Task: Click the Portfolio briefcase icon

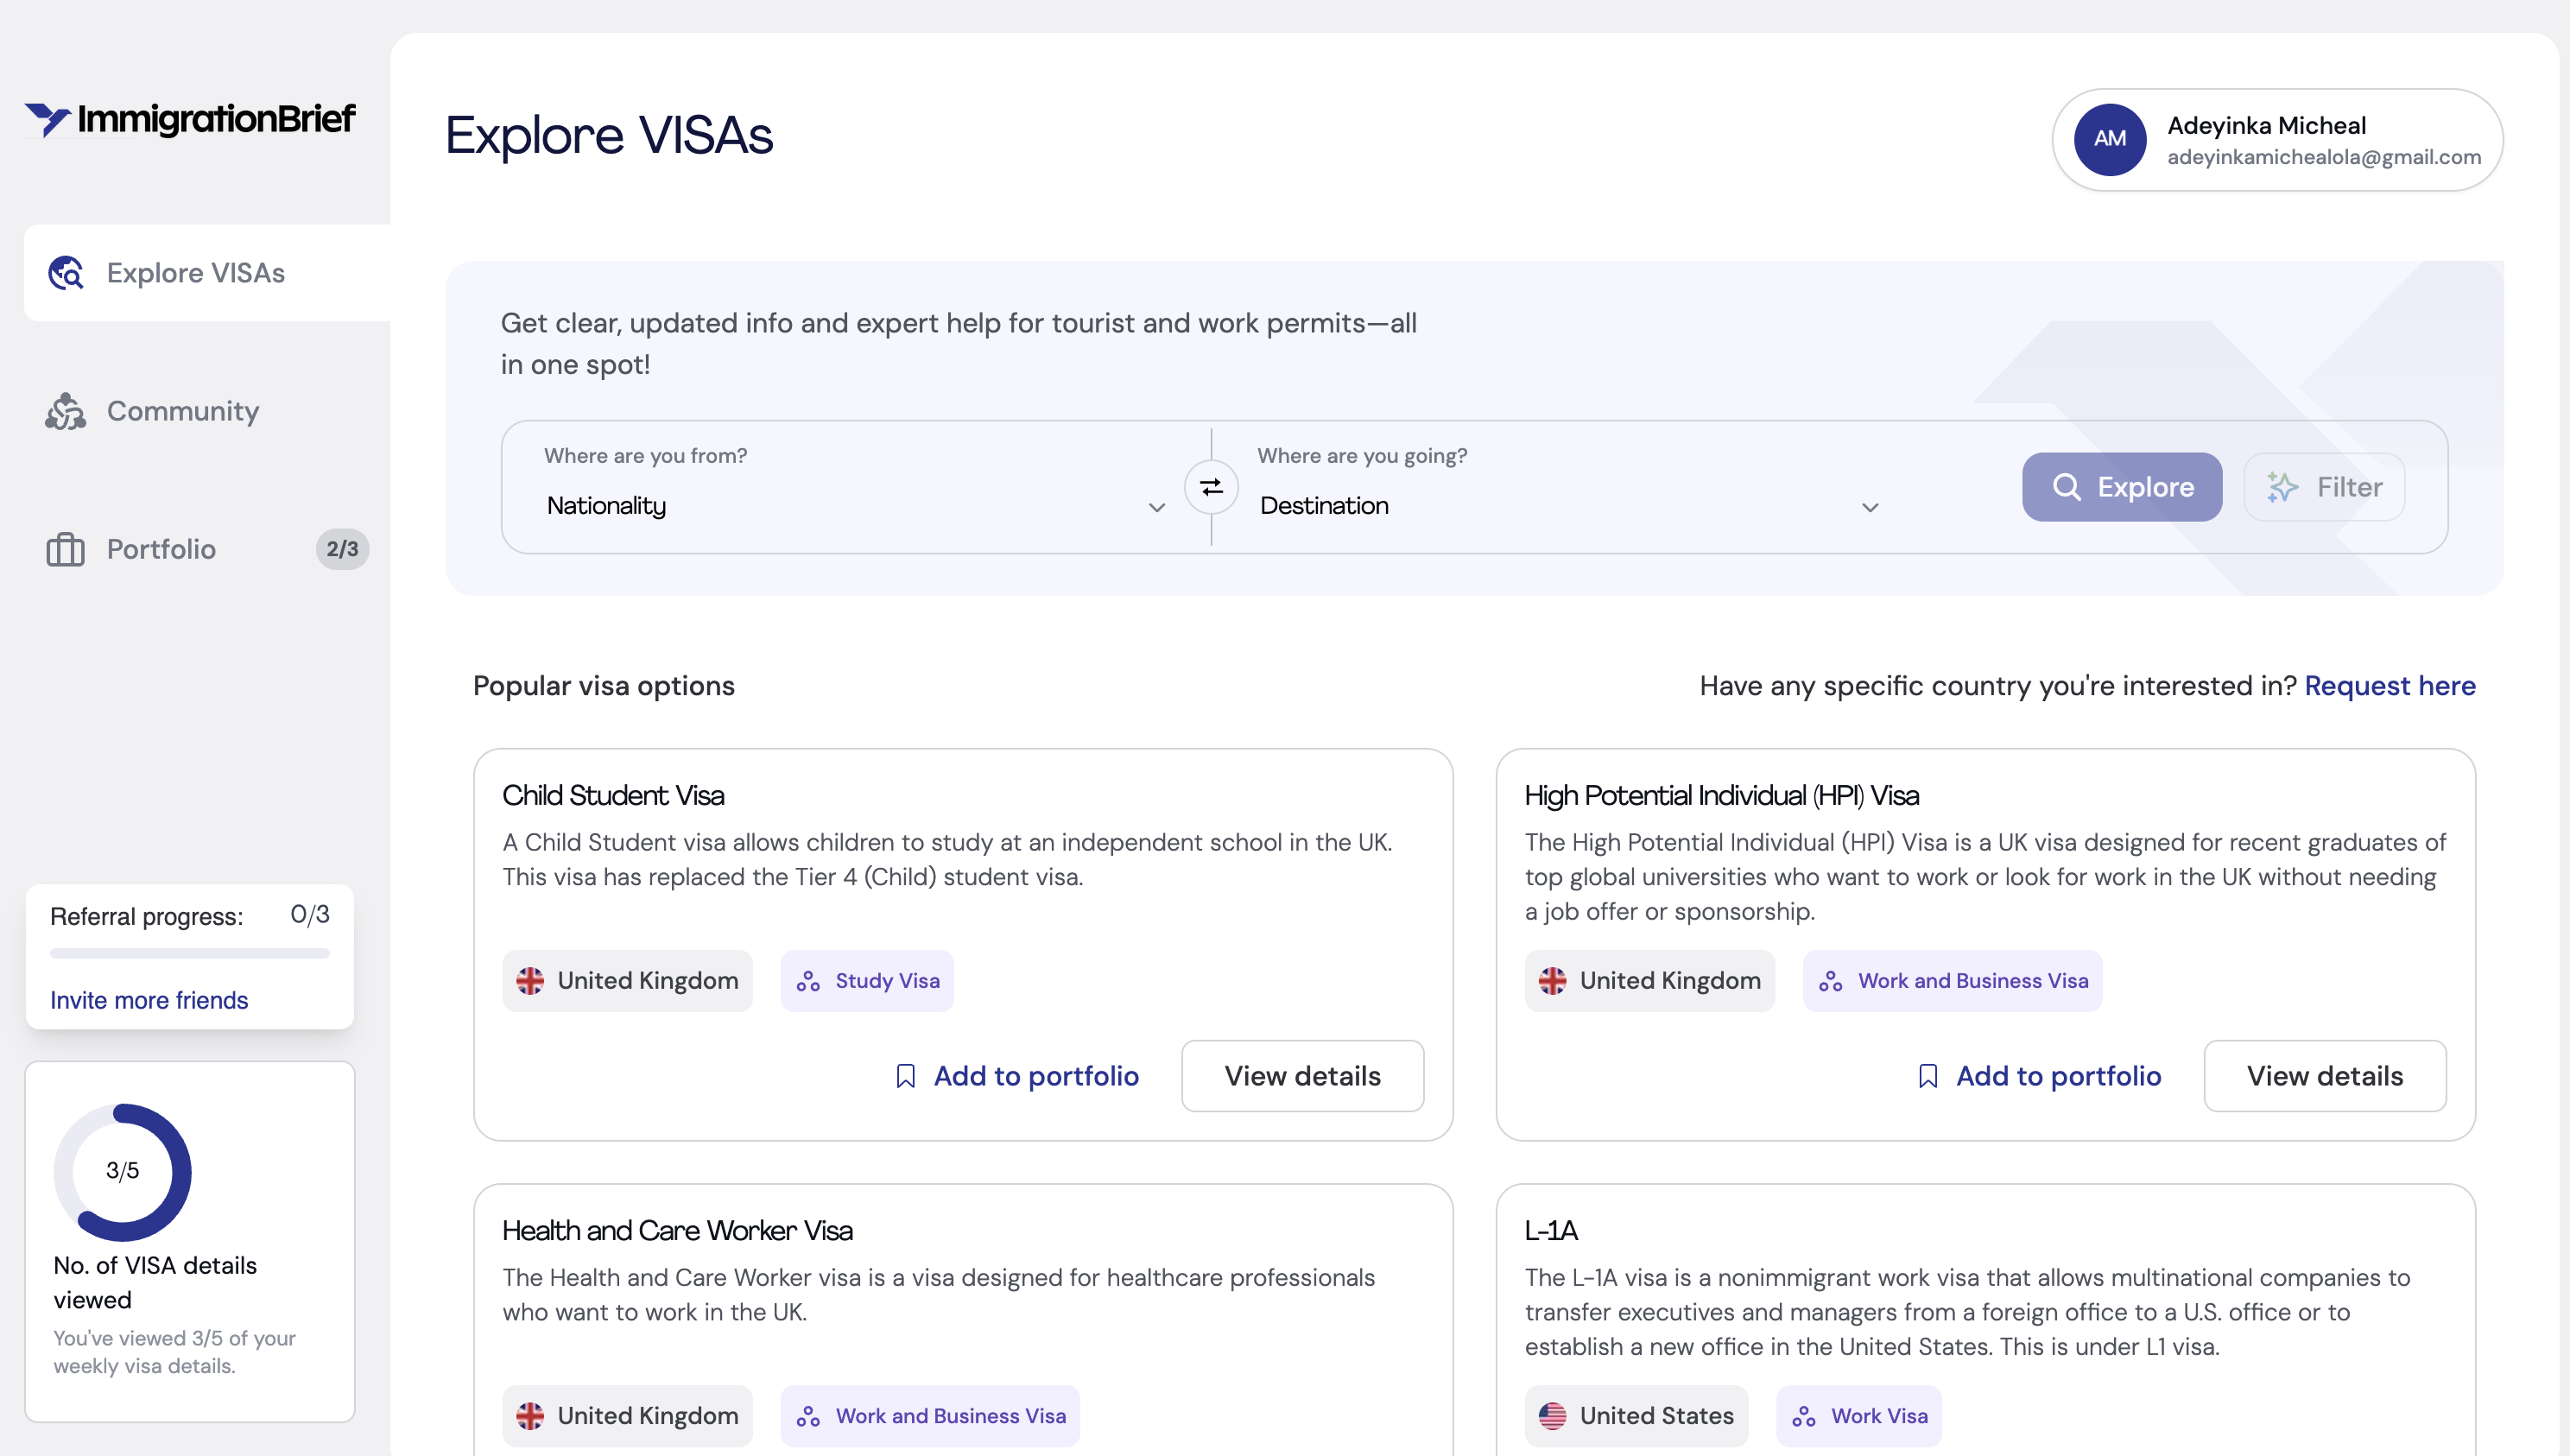Action: 66,549
